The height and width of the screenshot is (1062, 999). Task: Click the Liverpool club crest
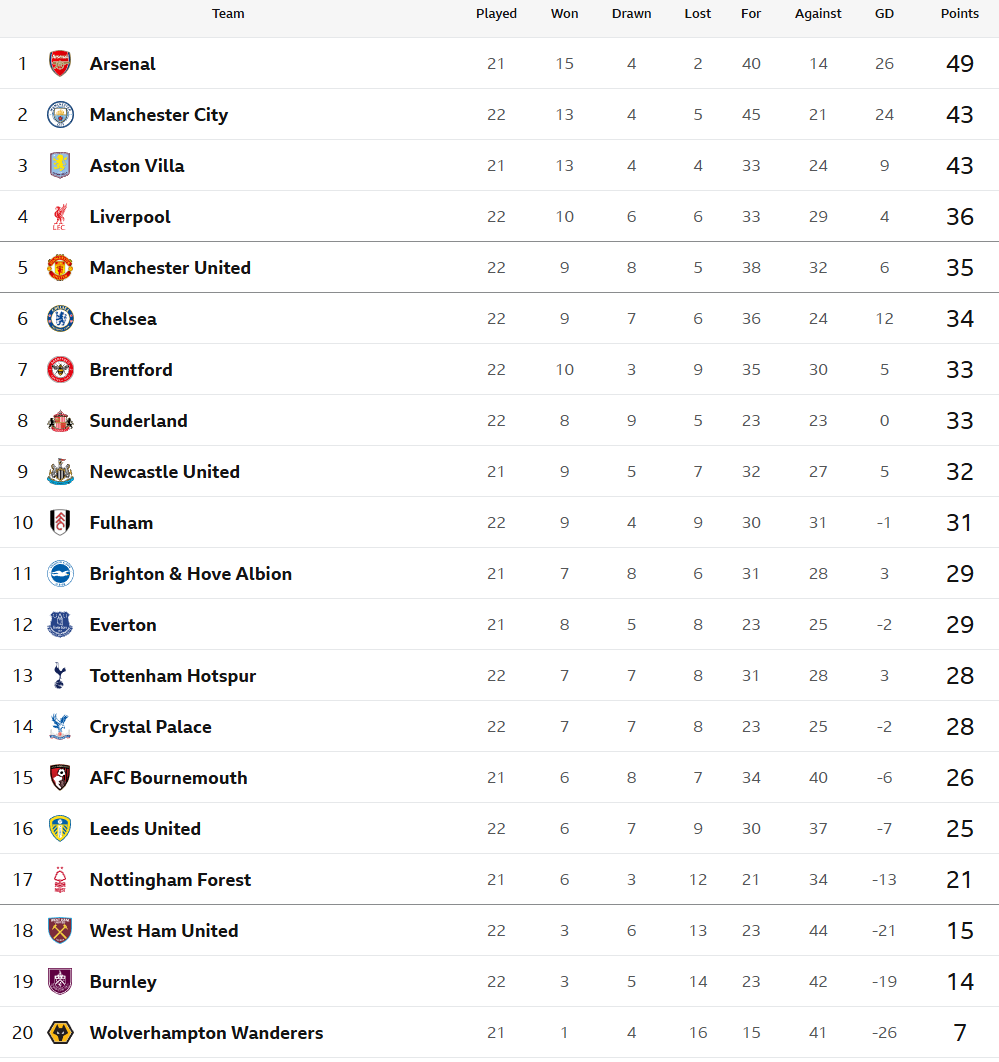pyautogui.click(x=60, y=217)
